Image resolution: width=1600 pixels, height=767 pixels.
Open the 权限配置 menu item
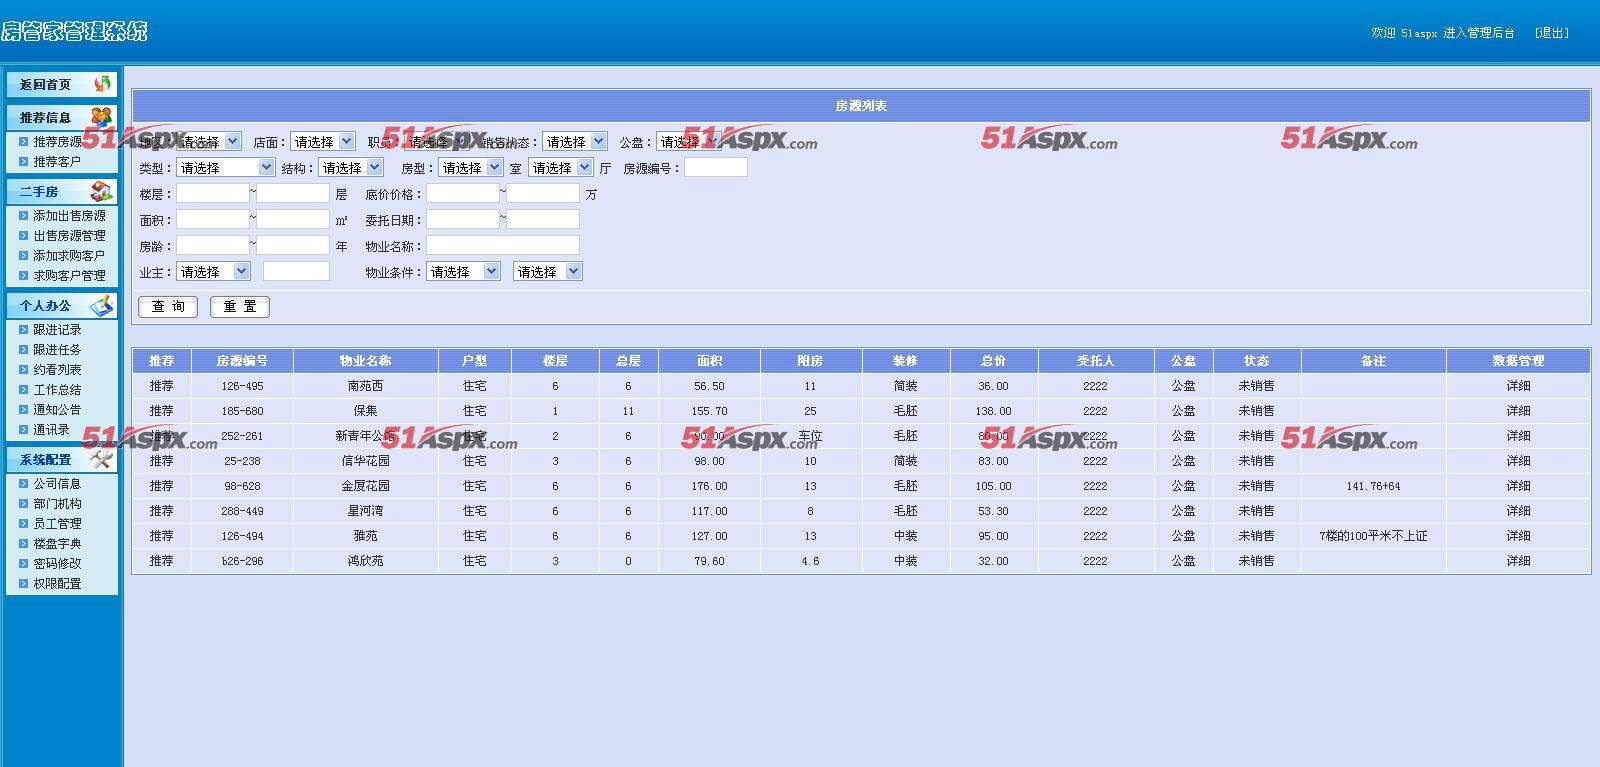coord(57,583)
